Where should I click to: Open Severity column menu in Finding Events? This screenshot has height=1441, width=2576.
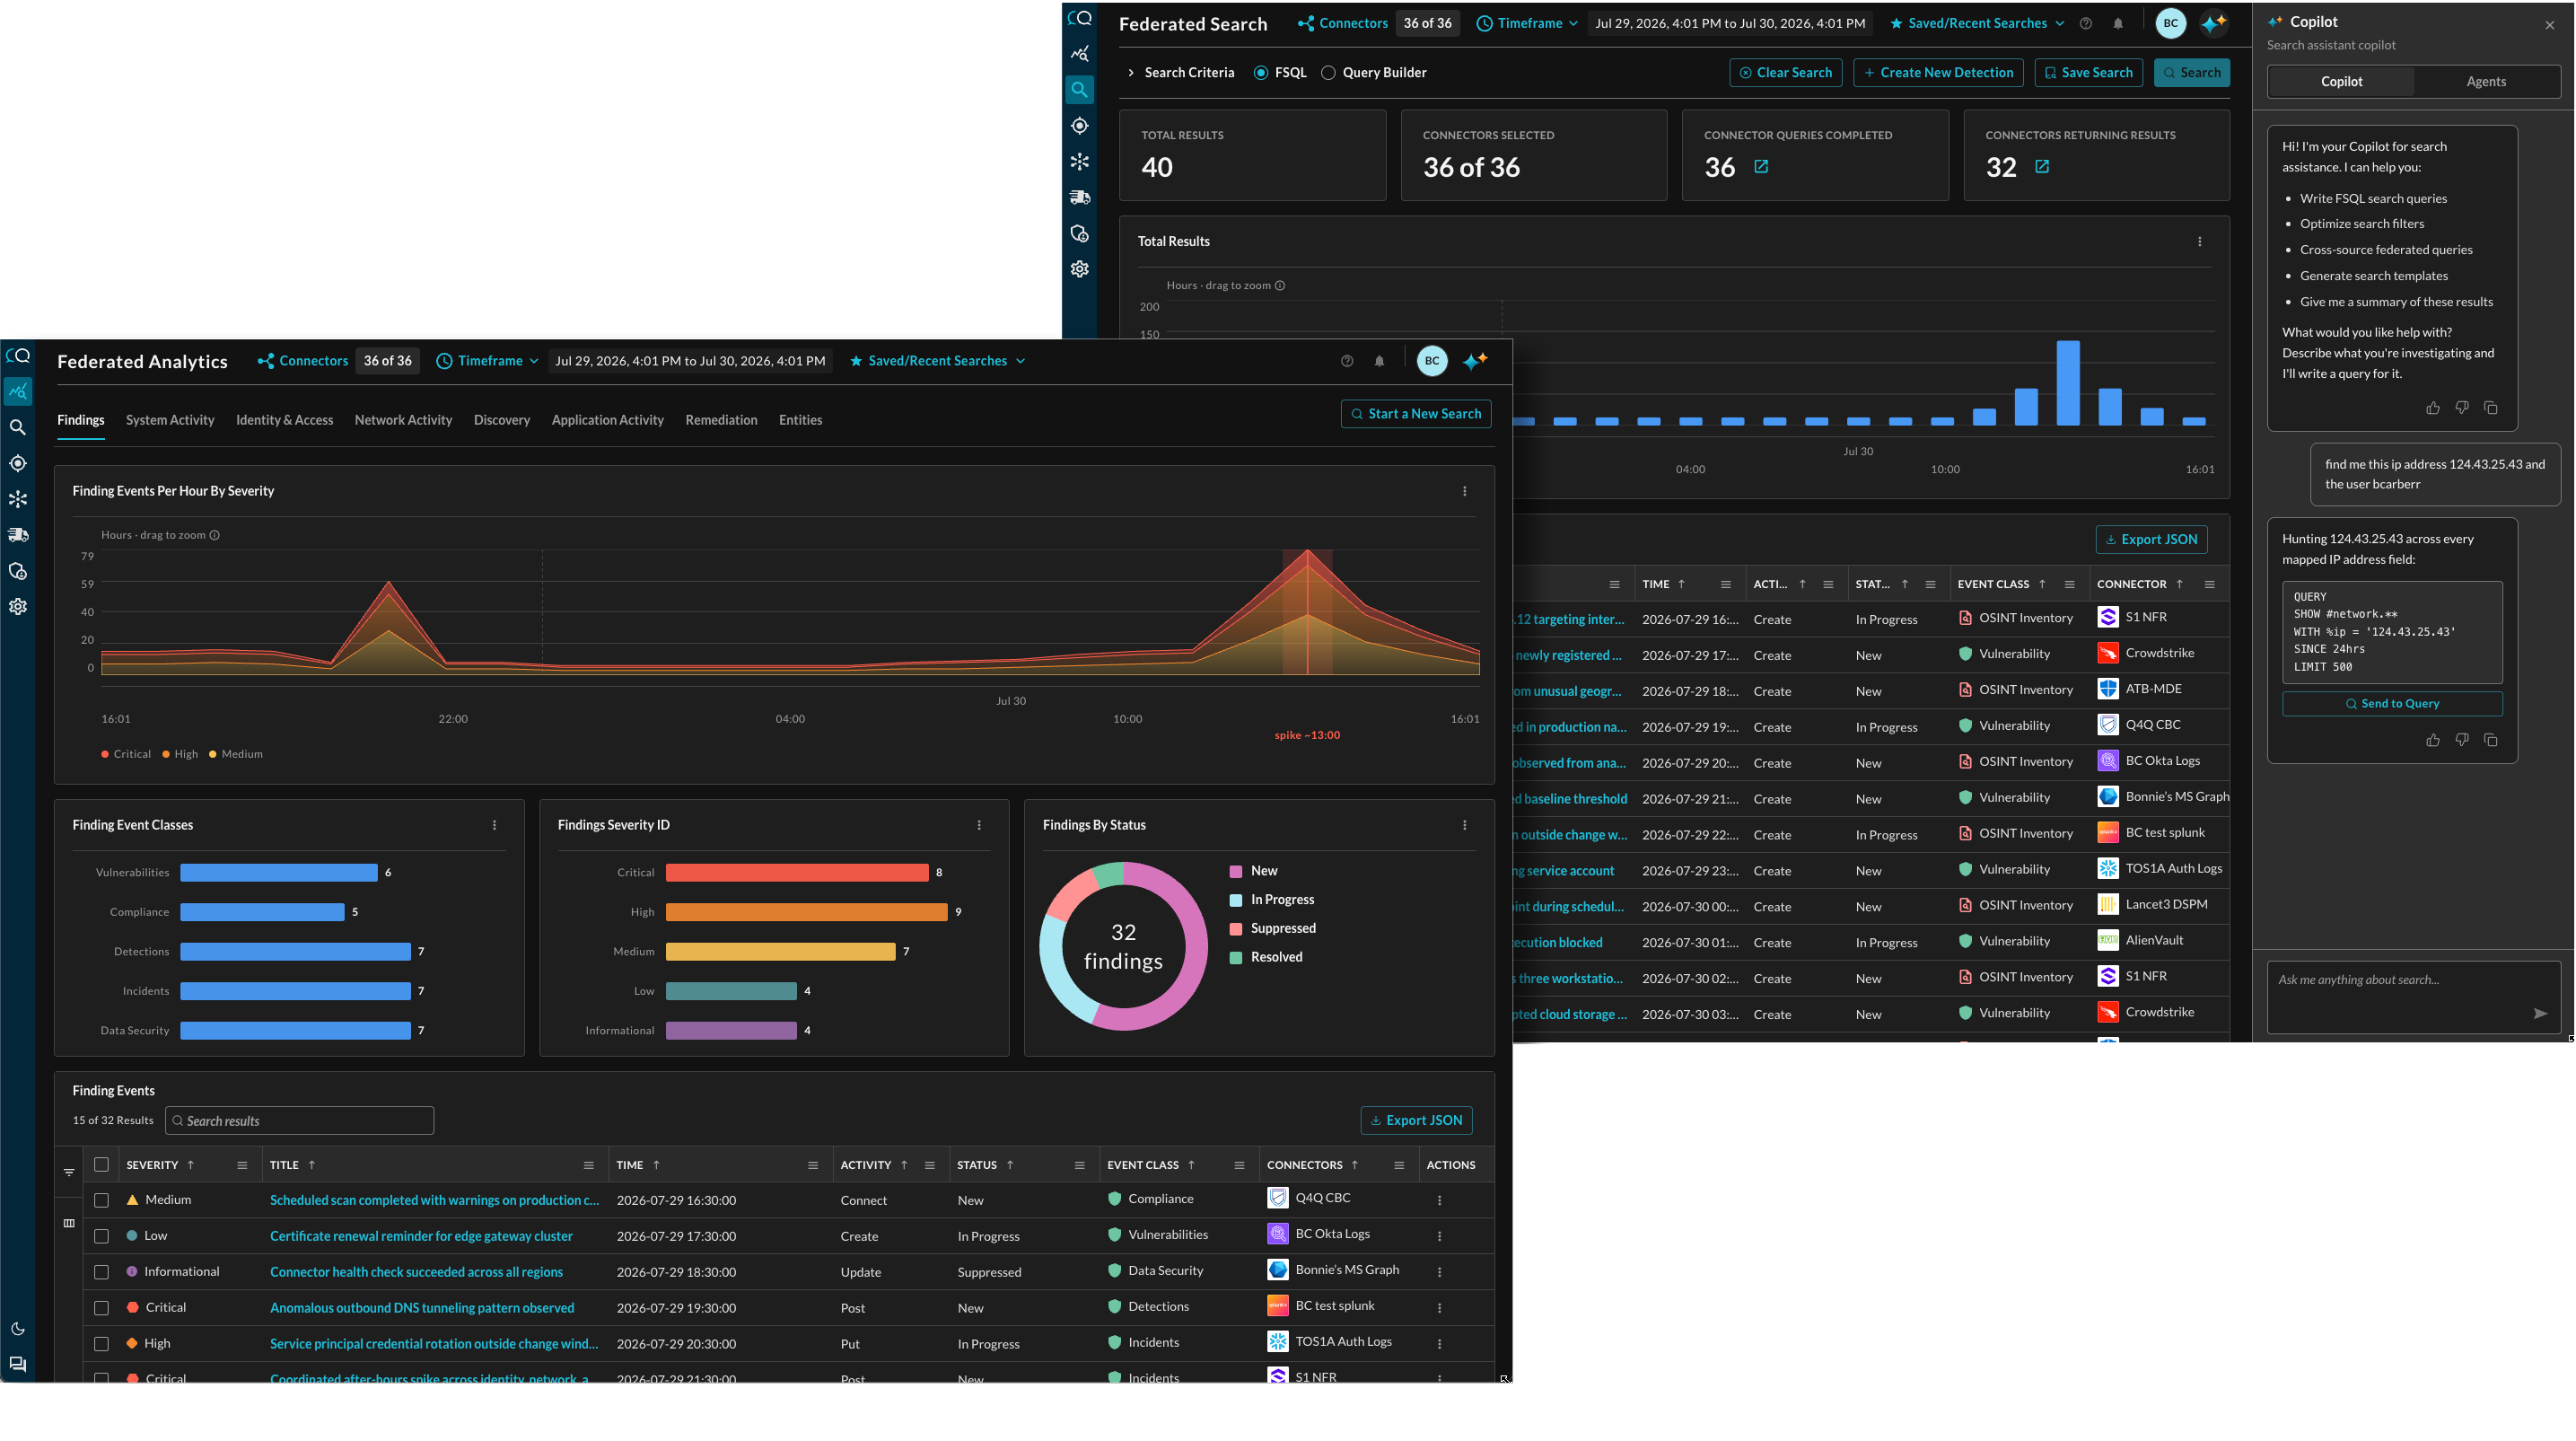(x=242, y=1165)
